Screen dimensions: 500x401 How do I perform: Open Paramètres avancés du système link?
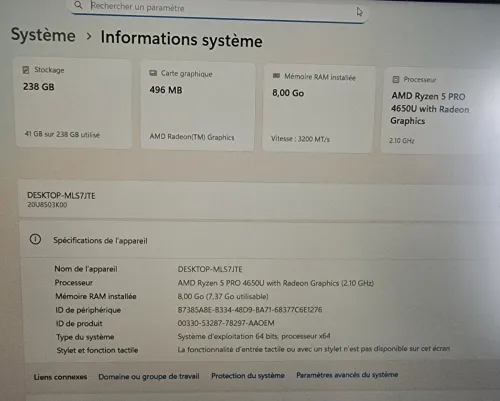[347, 375]
